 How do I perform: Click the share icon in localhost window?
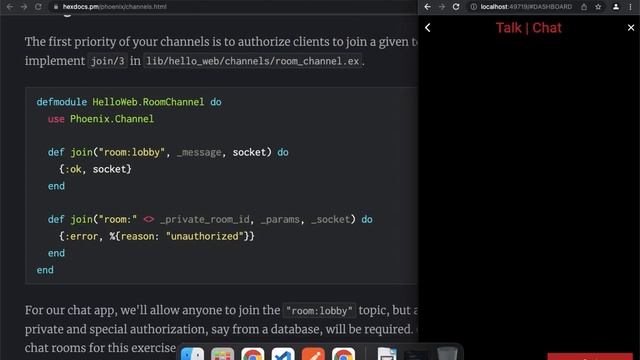[584, 7]
